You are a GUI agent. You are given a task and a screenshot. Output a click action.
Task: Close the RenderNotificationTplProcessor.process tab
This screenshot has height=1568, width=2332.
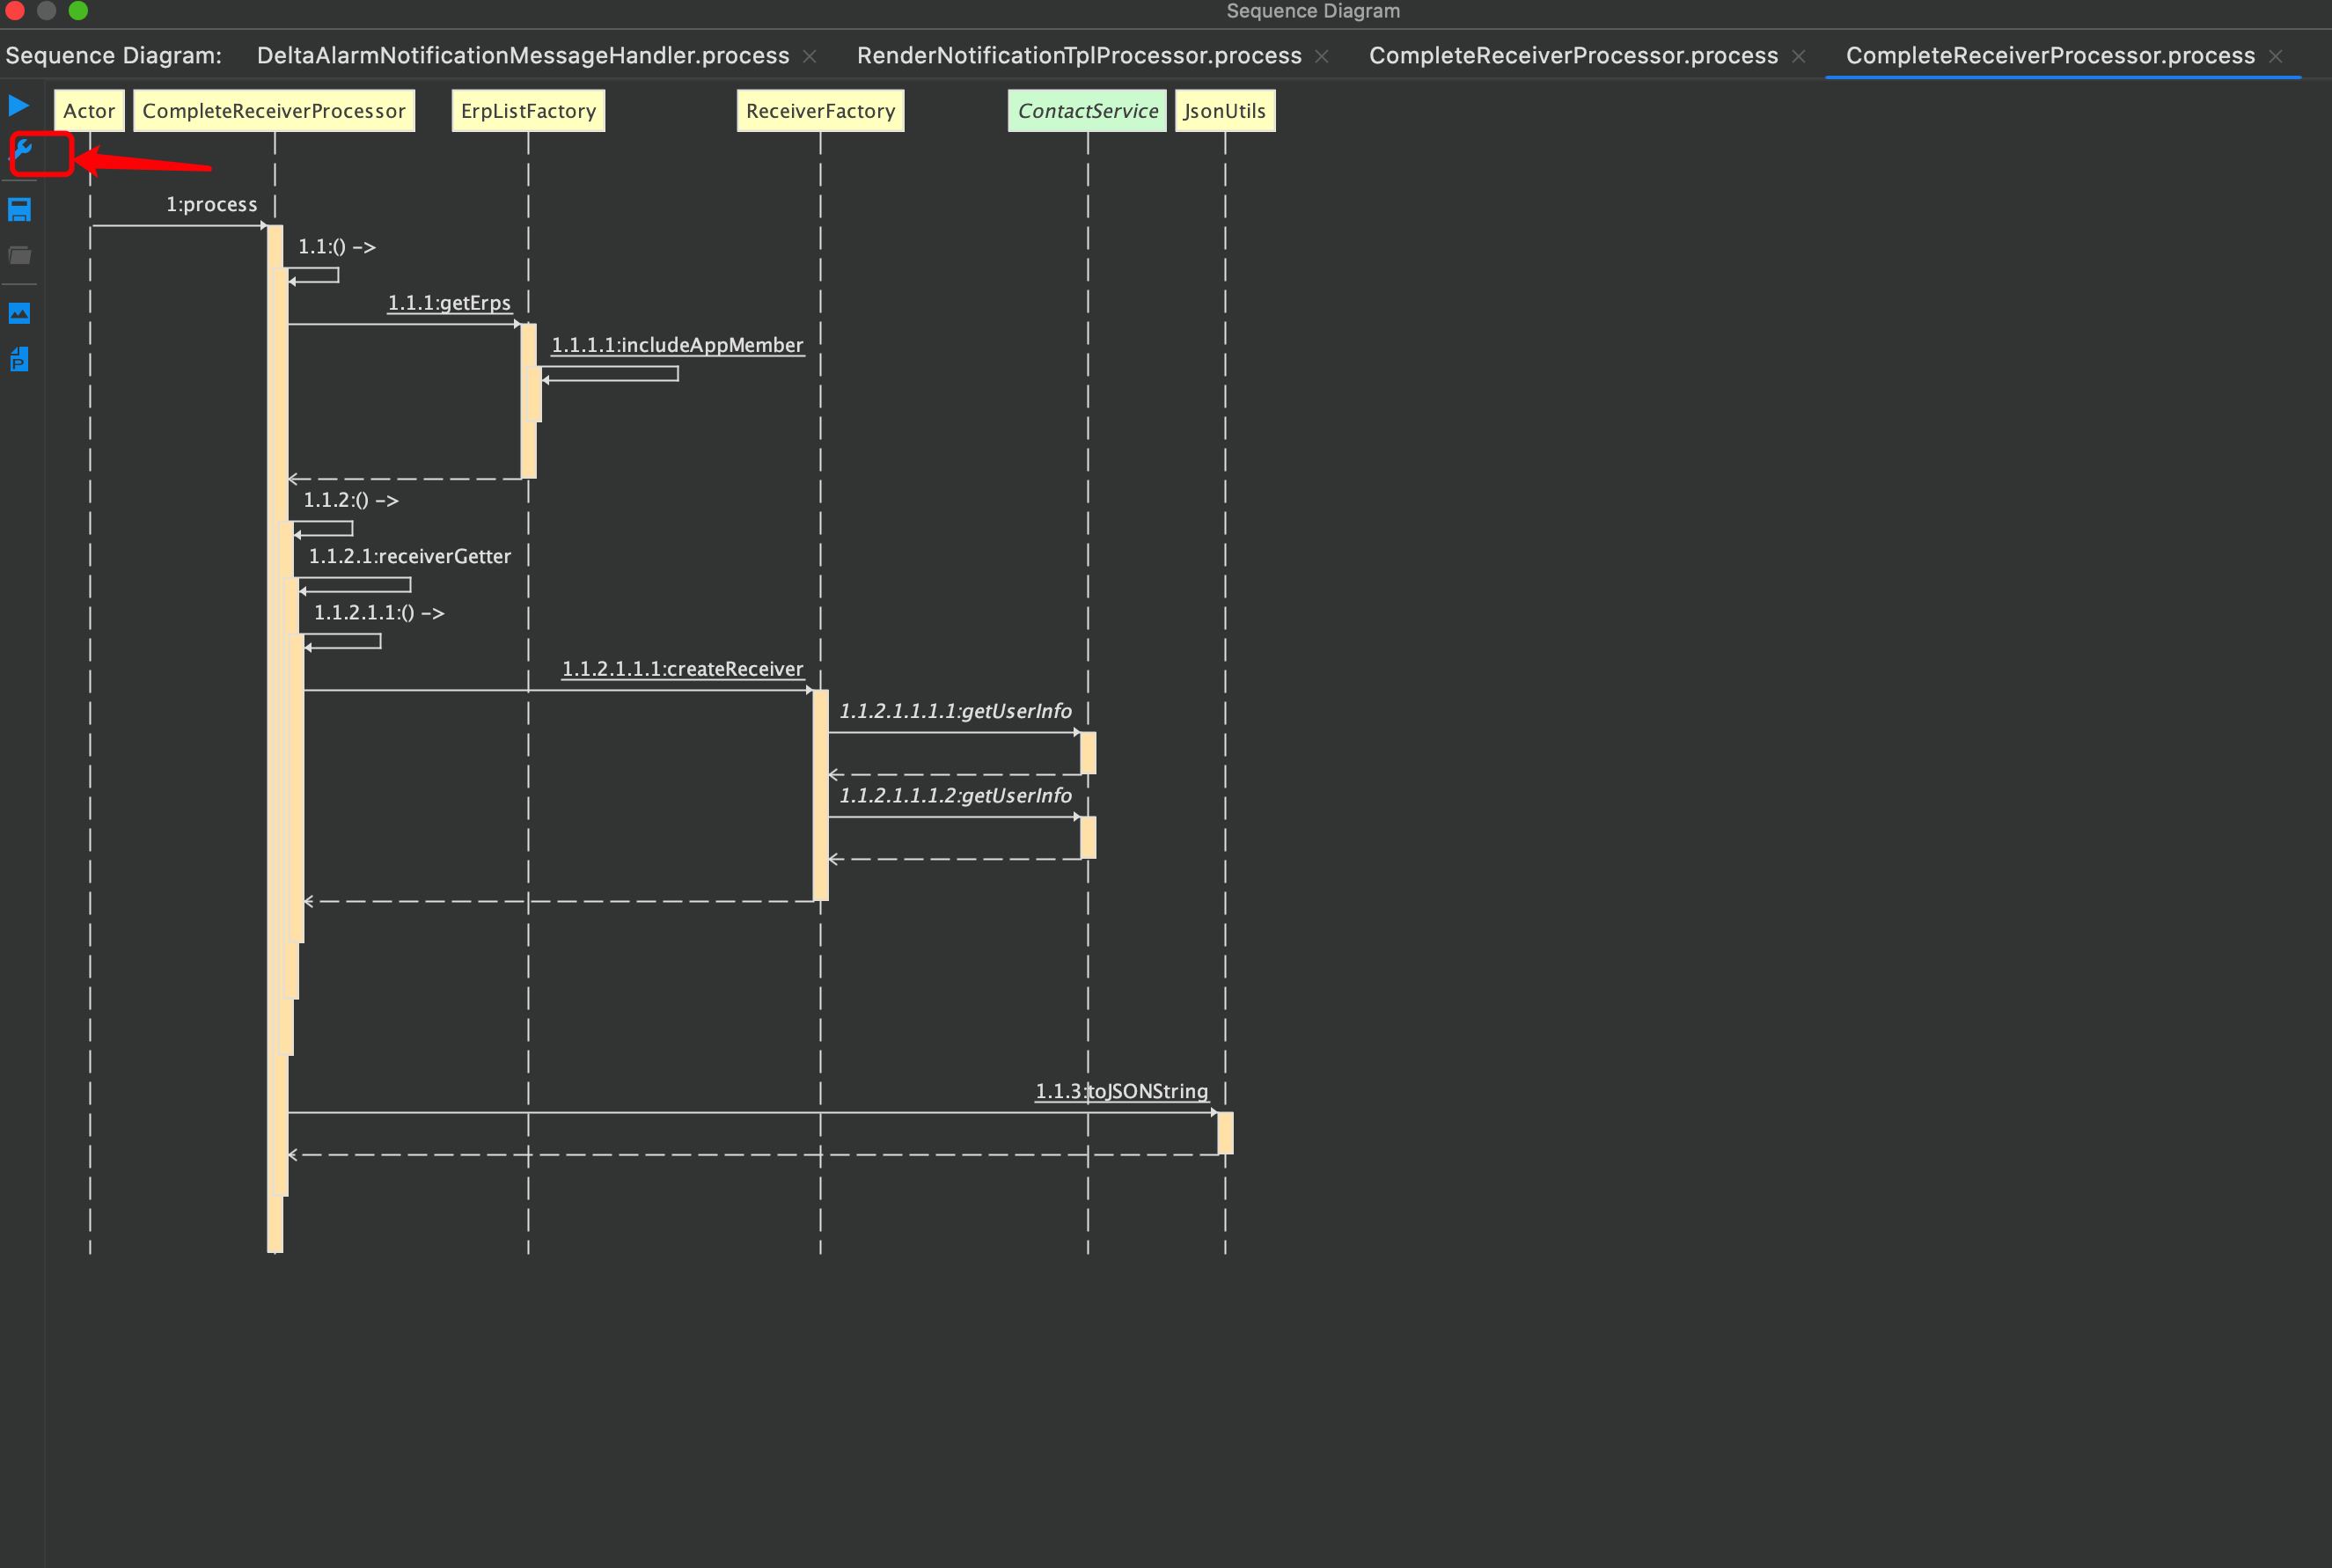[x=1321, y=57]
